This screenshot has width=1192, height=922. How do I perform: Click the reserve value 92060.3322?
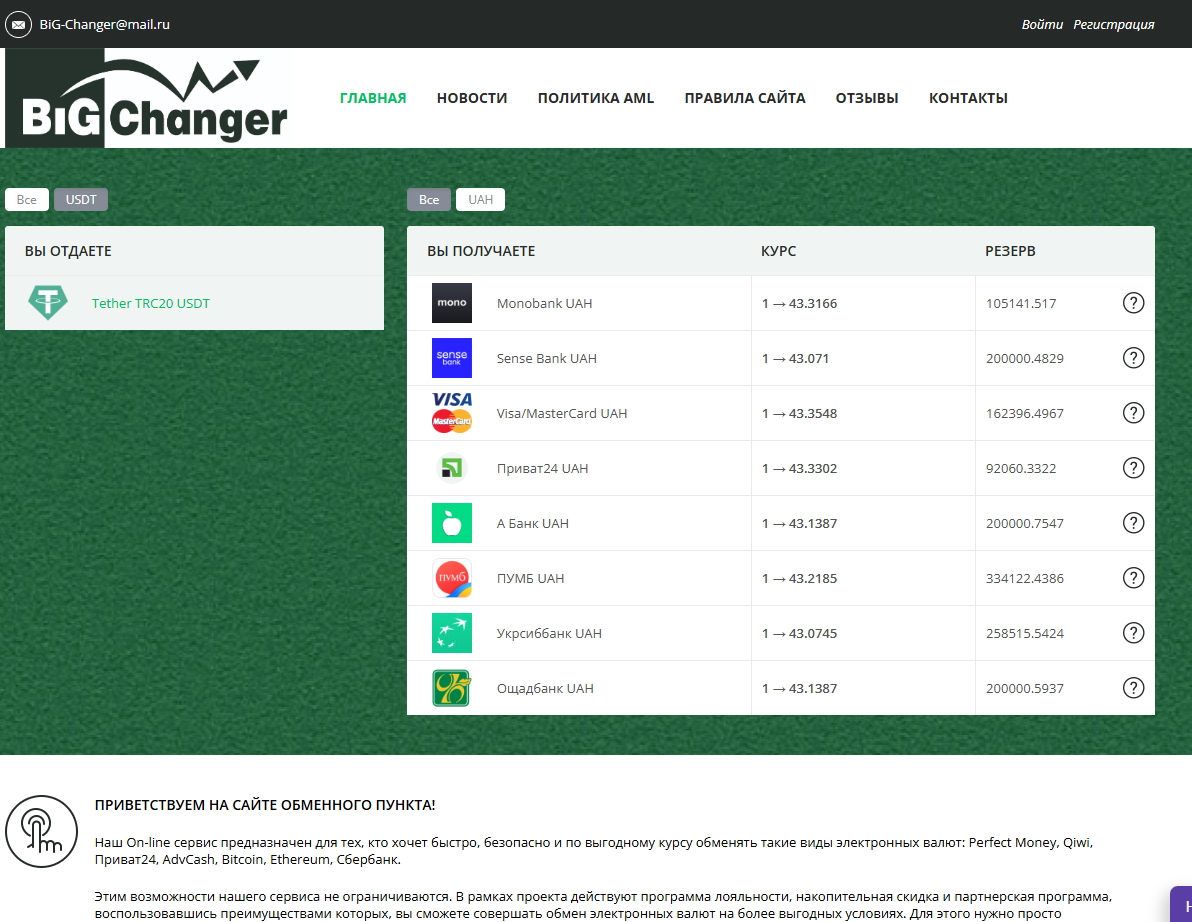click(x=1020, y=468)
